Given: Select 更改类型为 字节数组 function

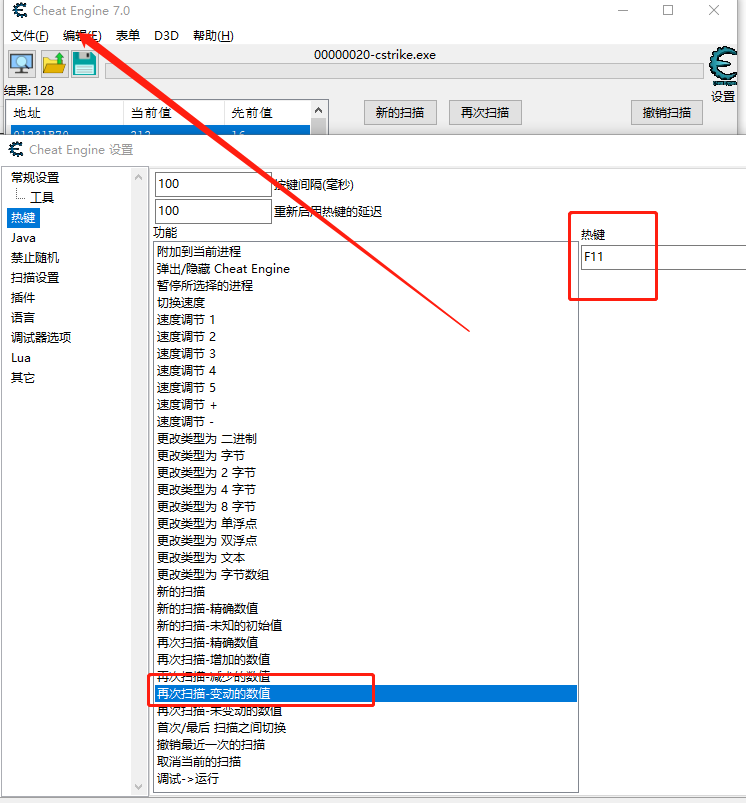Looking at the screenshot, I should coord(212,575).
